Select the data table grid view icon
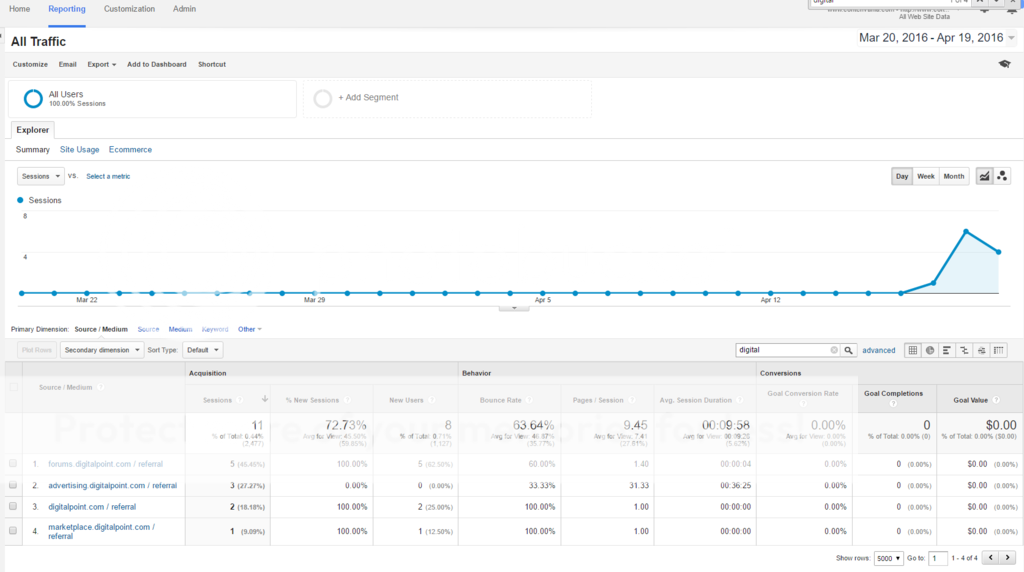This screenshot has width=1024, height=572. pos(912,350)
